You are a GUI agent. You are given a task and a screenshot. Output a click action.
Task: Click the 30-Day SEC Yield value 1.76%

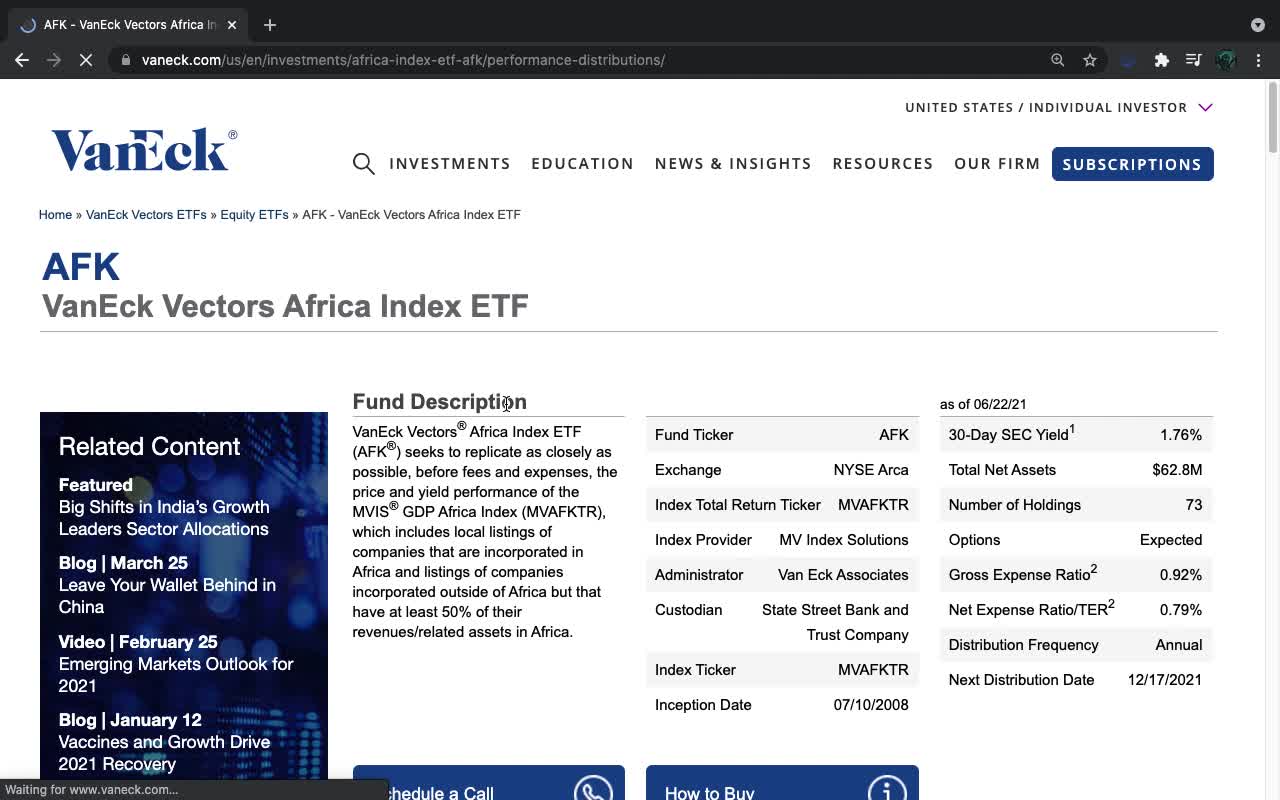click(1180, 435)
